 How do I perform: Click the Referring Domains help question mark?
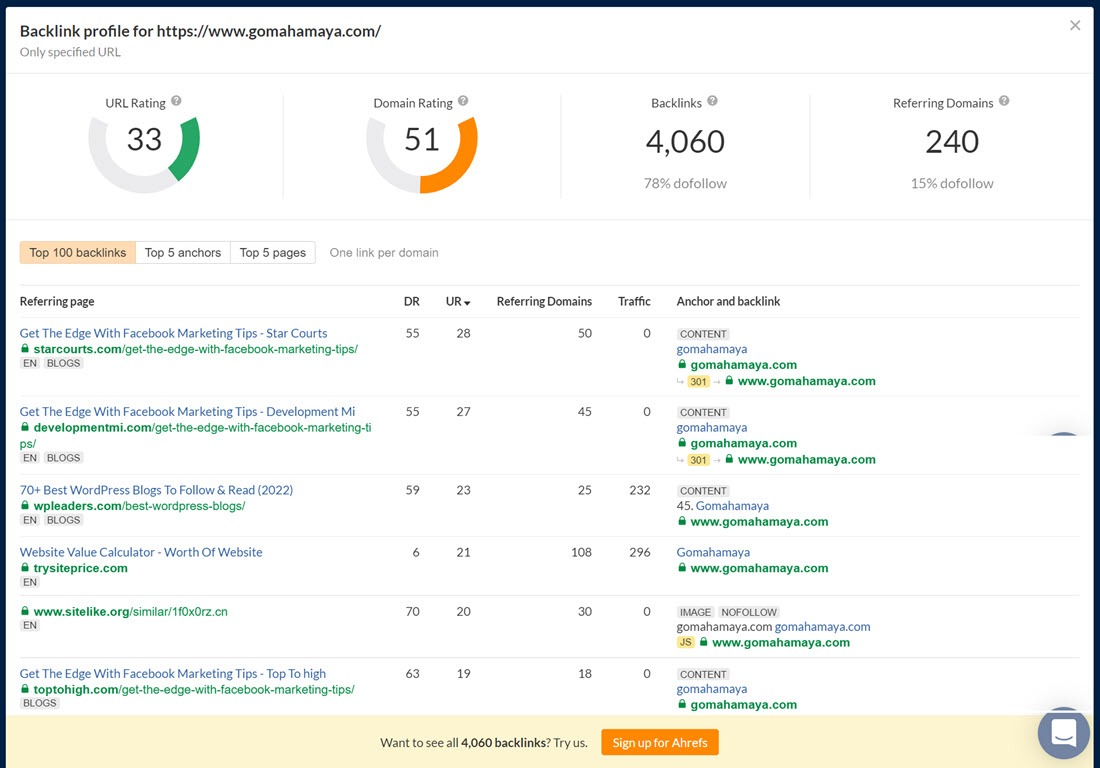pyautogui.click(x=1004, y=101)
